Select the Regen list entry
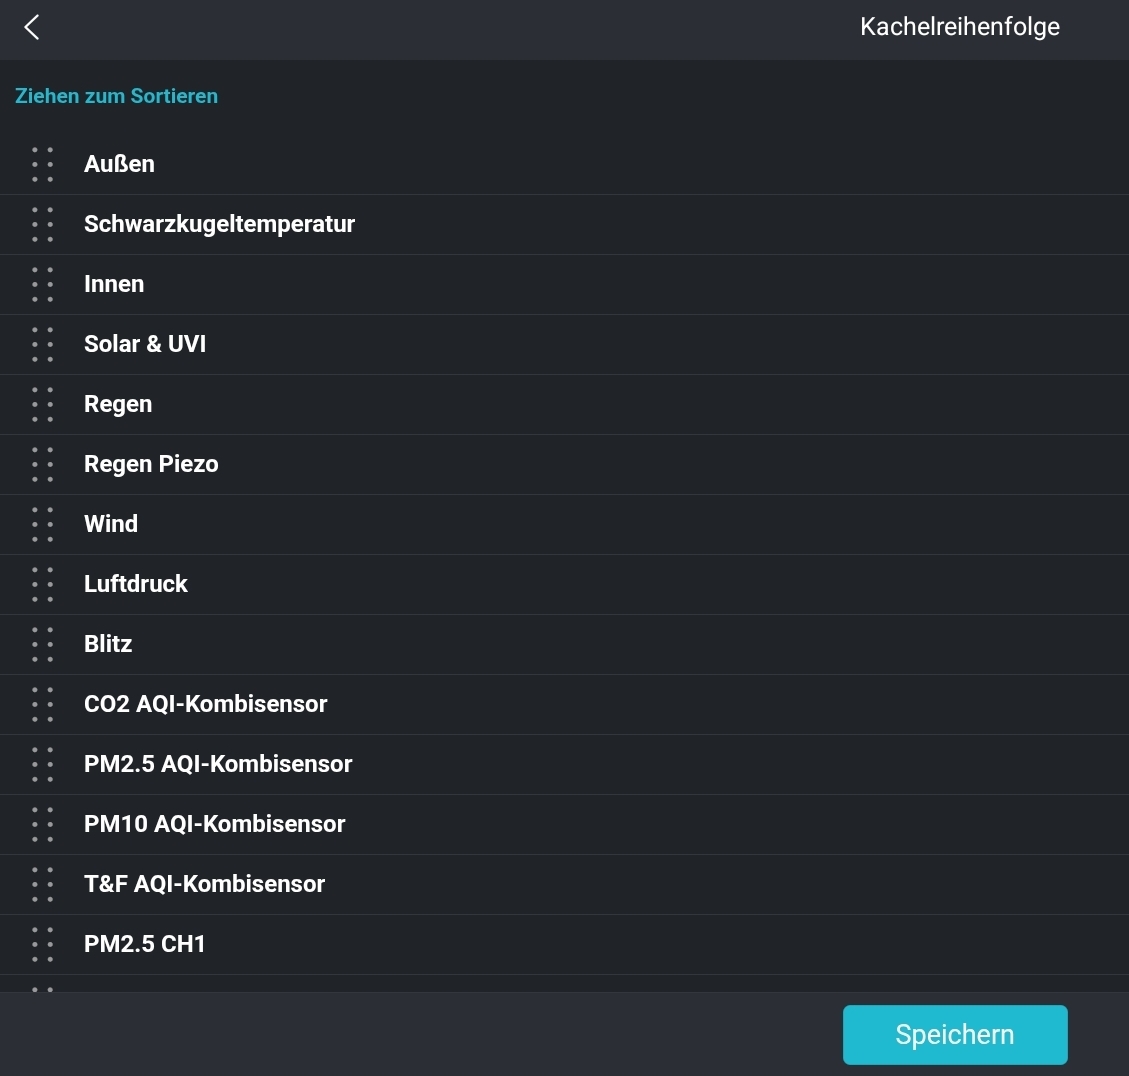This screenshot has width=1129, height=1076. point(118,404)
